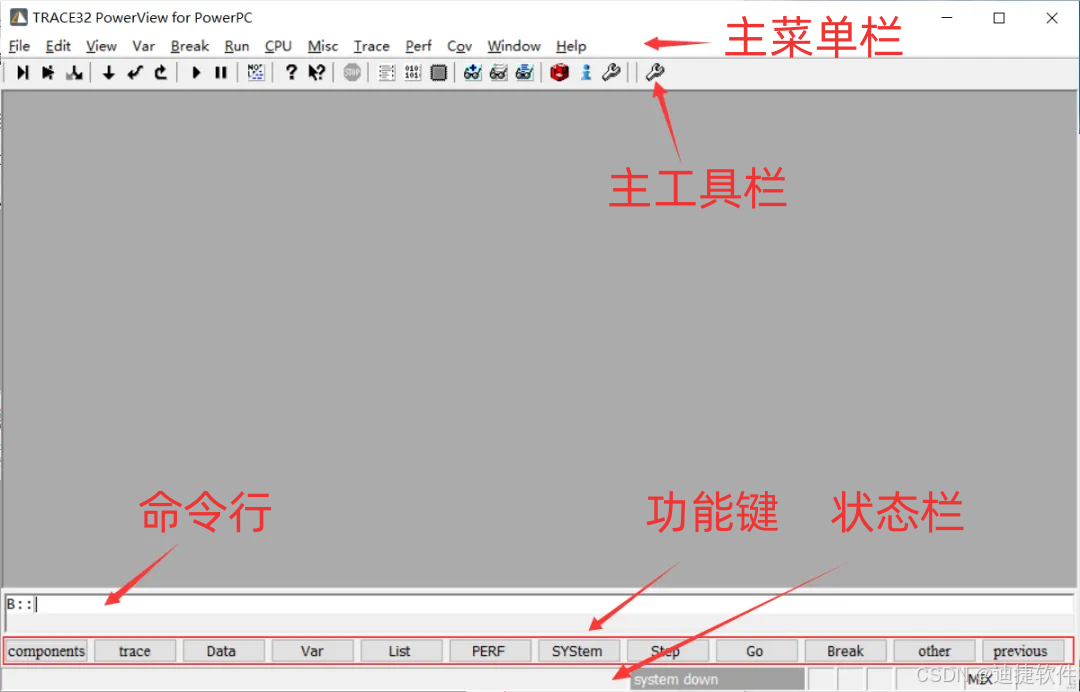Open the View menu

(101, 46)
